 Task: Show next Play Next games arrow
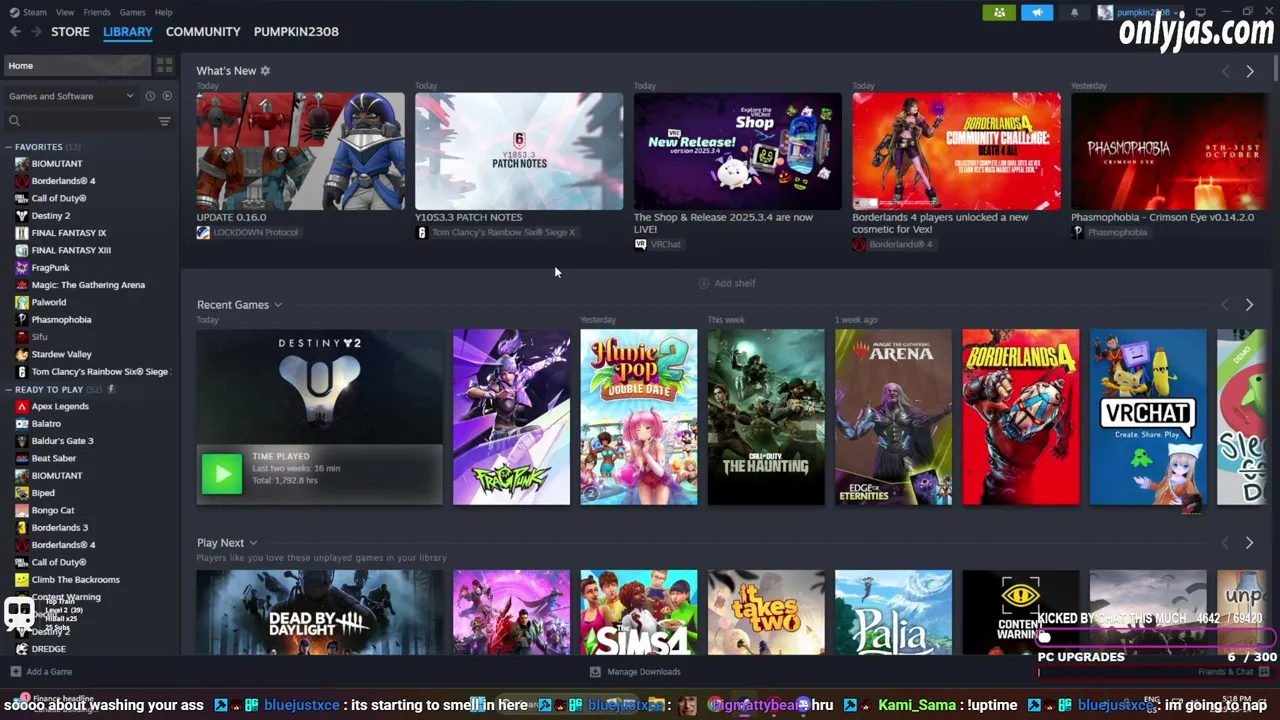1249,543
